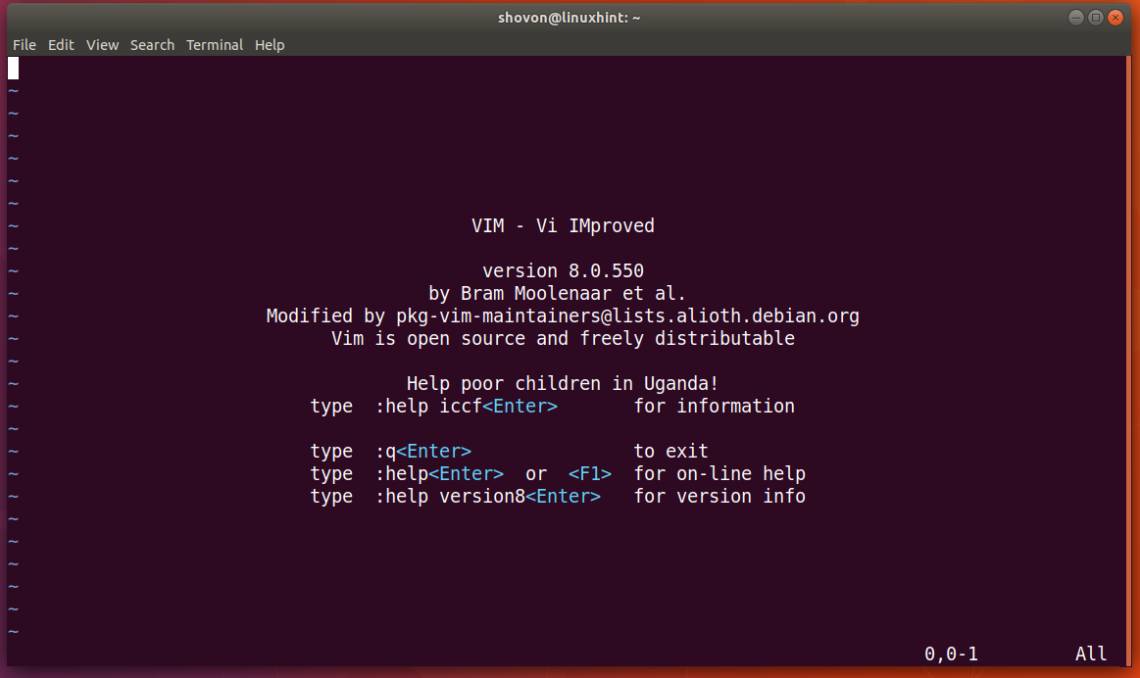Open the Help menu

(x=269, y=45)
